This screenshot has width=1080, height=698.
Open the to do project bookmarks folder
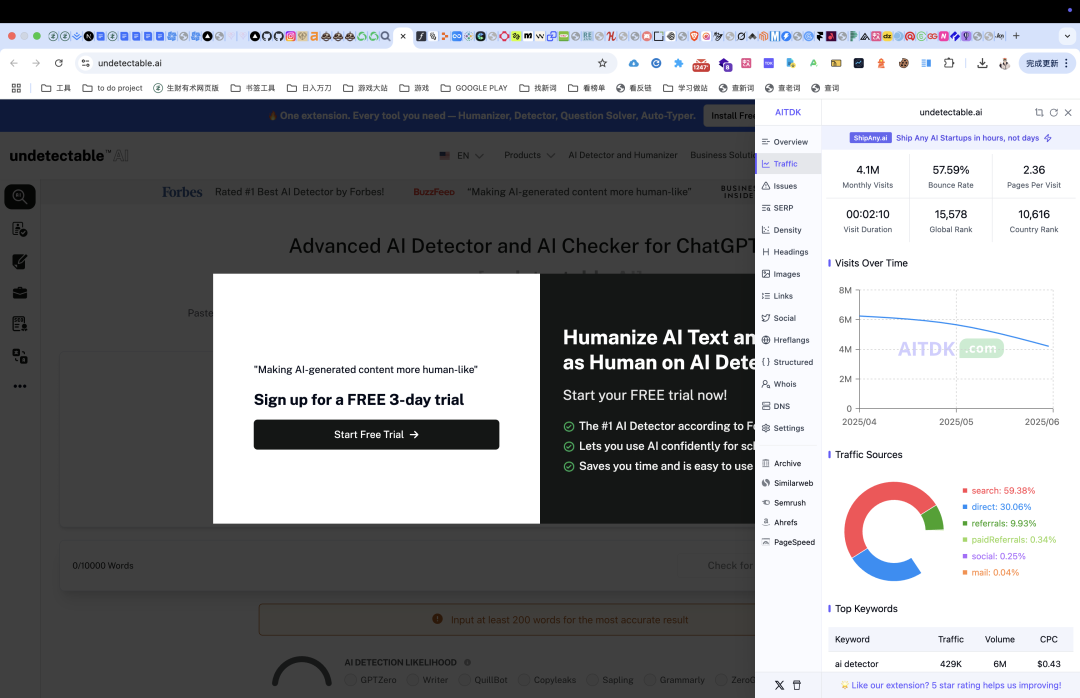112,88
